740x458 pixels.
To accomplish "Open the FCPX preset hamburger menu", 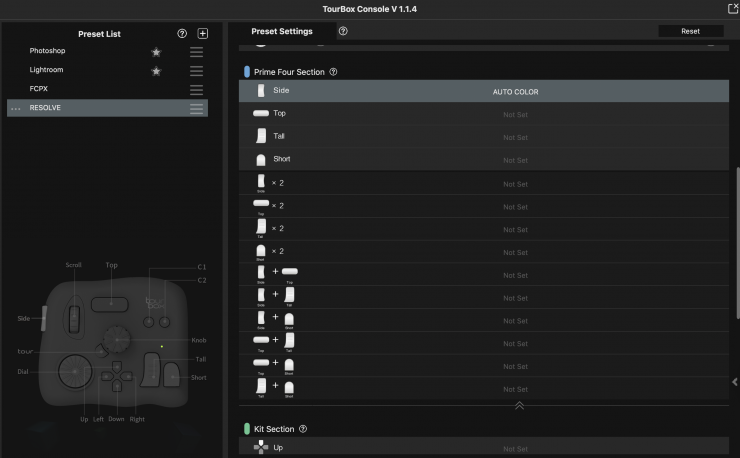I will pyautogui.click(x=197, y=89).
